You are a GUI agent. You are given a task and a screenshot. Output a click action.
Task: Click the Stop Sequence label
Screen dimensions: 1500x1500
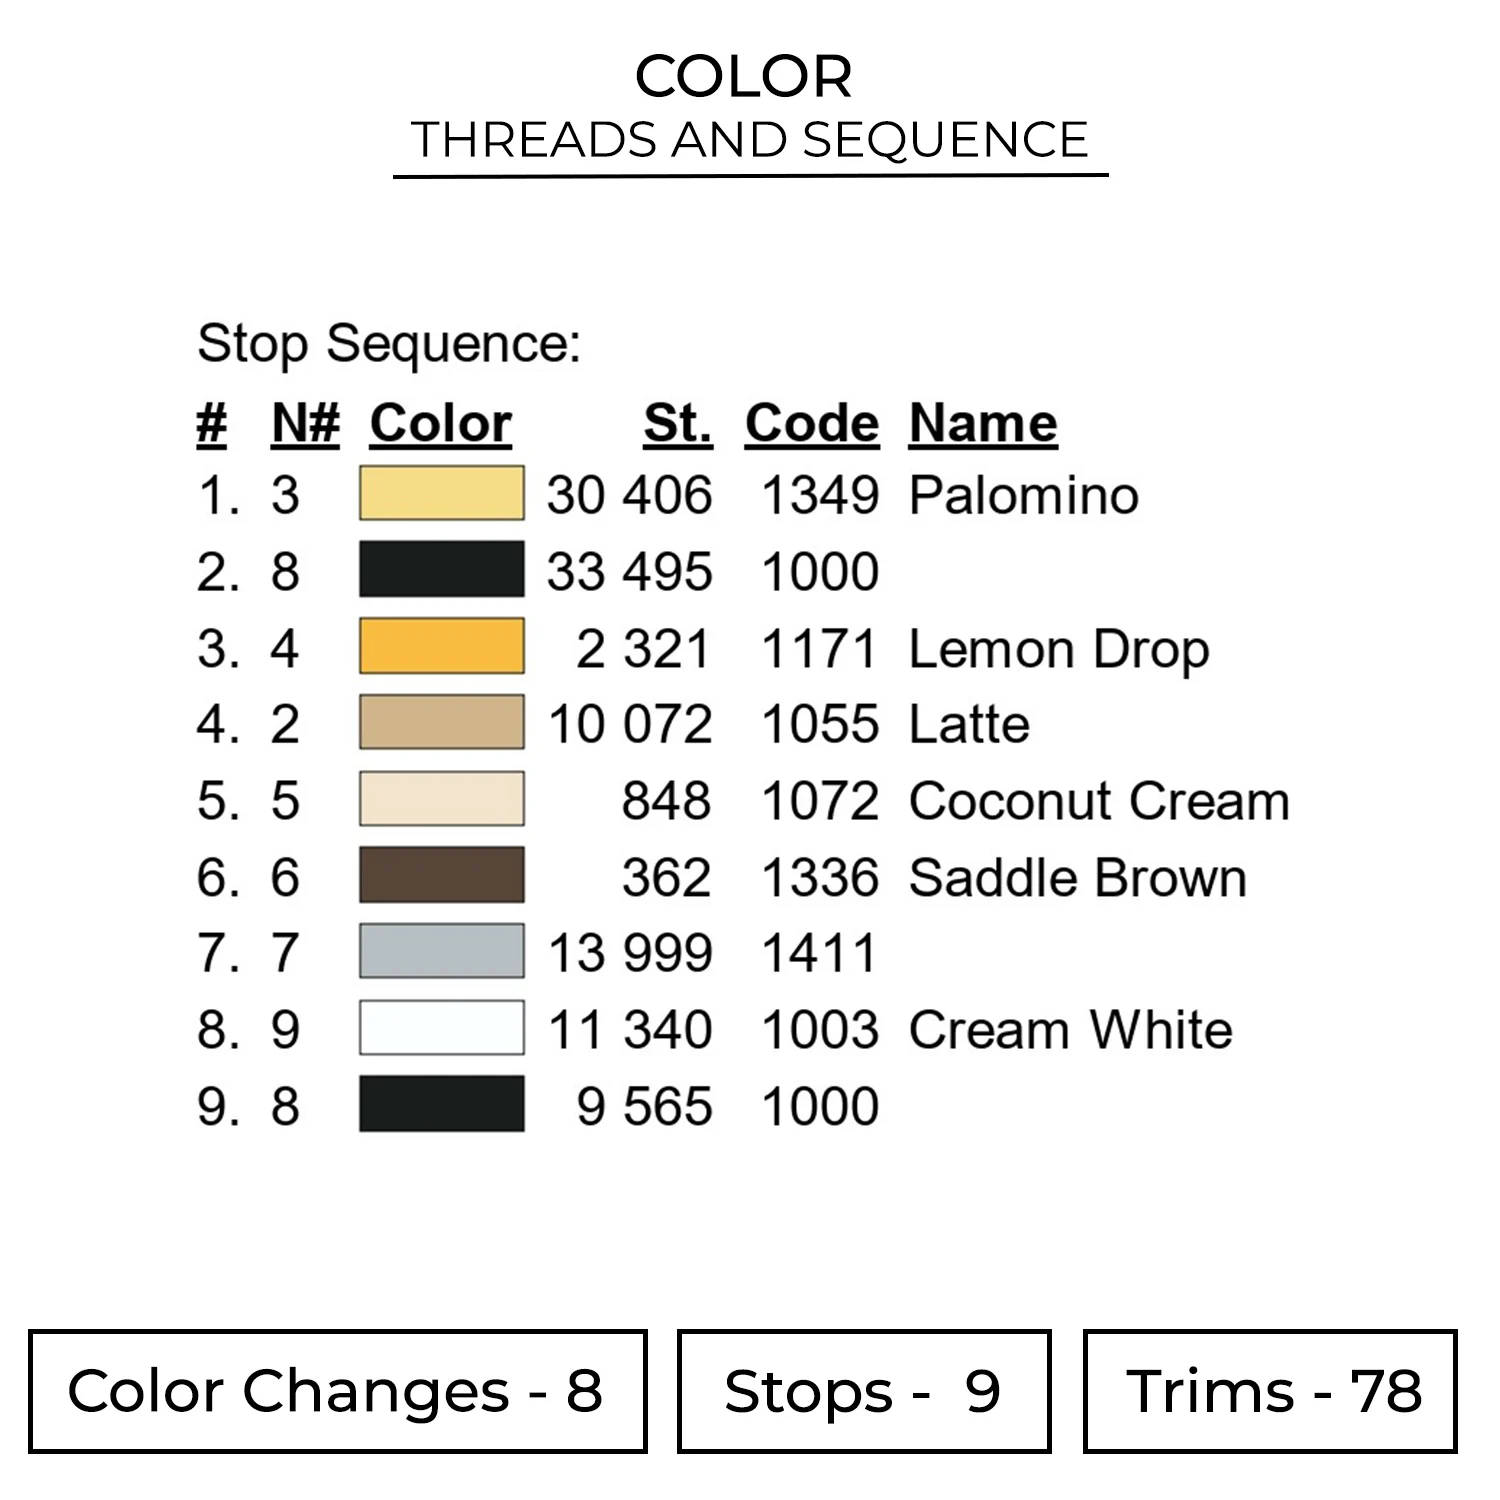coord(389,344)
